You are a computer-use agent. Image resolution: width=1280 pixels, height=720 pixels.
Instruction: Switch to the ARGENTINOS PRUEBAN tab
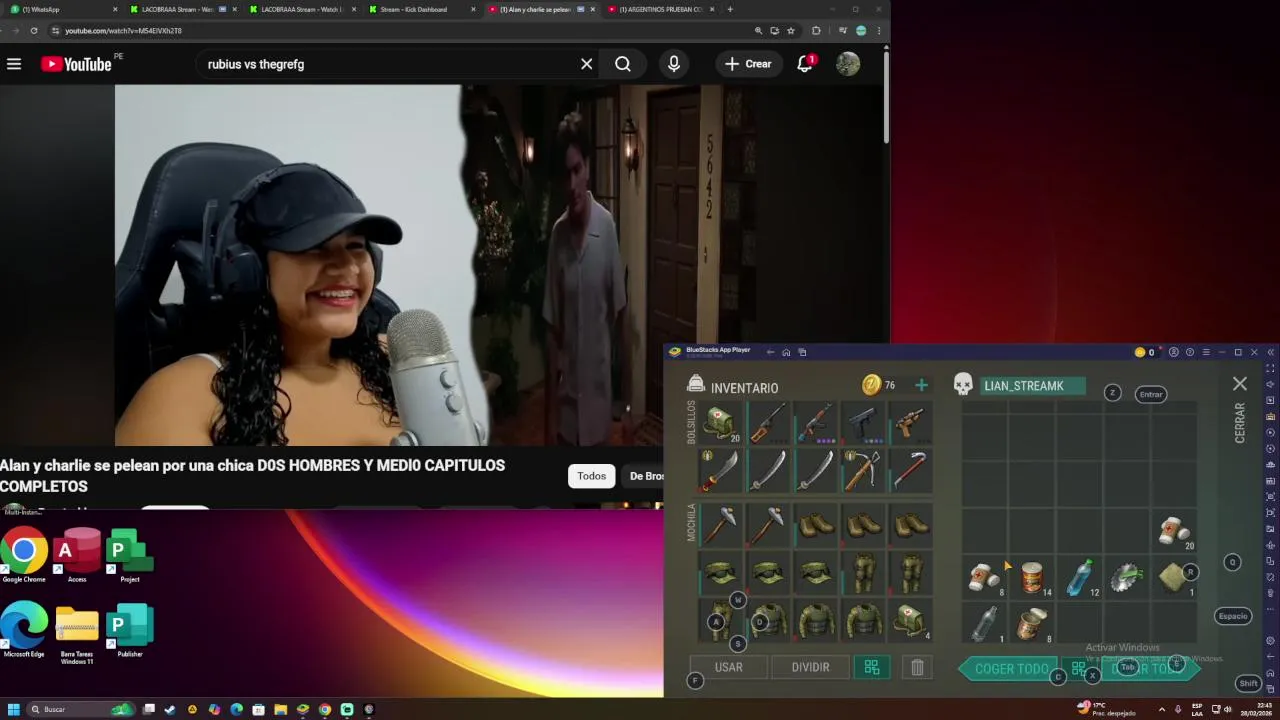[660, 9]
